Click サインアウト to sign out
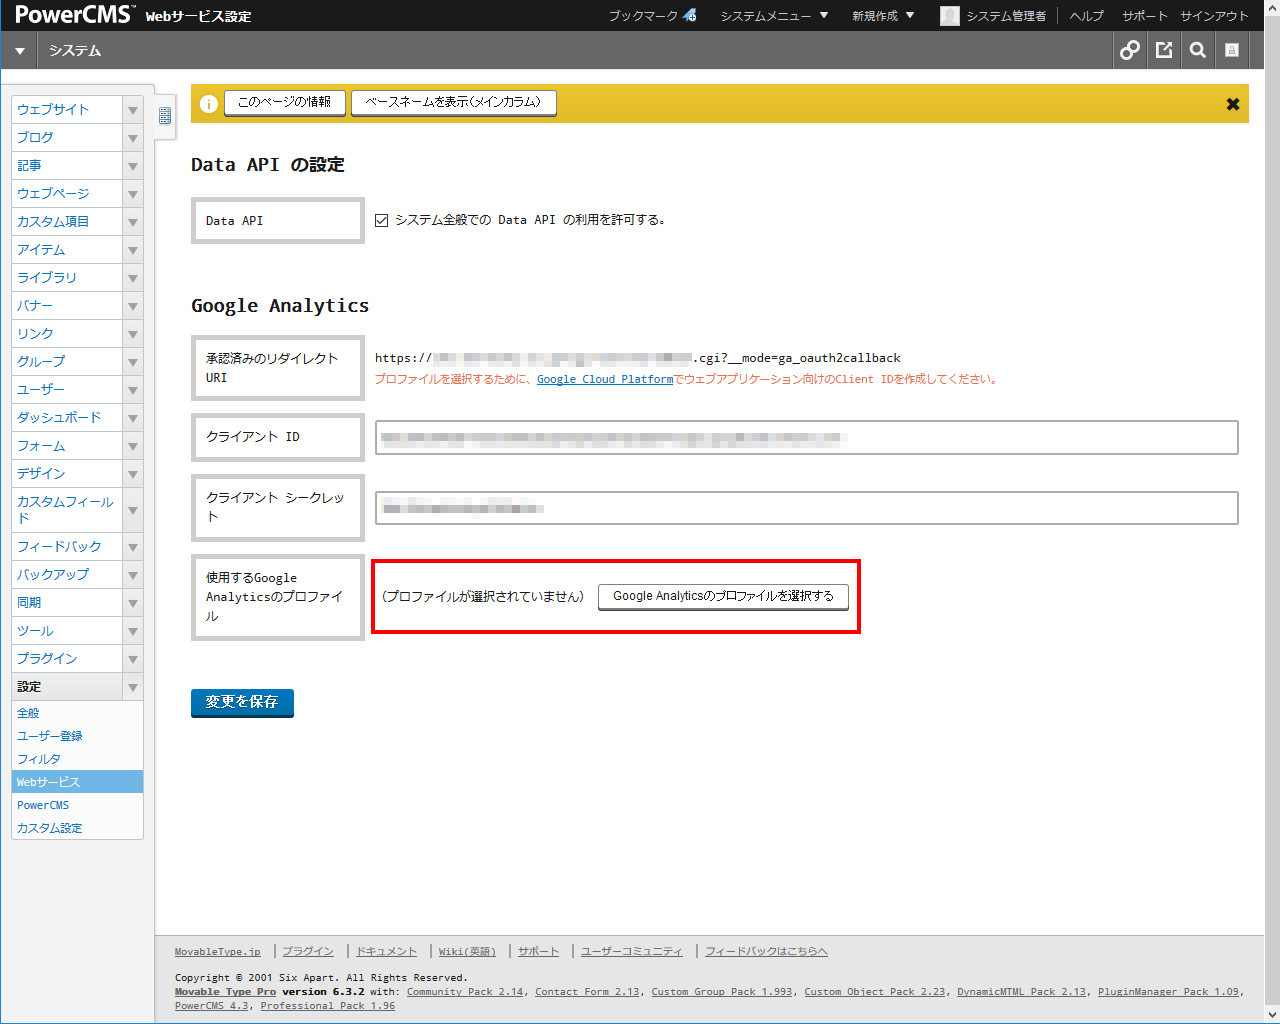 (1214, 16)
